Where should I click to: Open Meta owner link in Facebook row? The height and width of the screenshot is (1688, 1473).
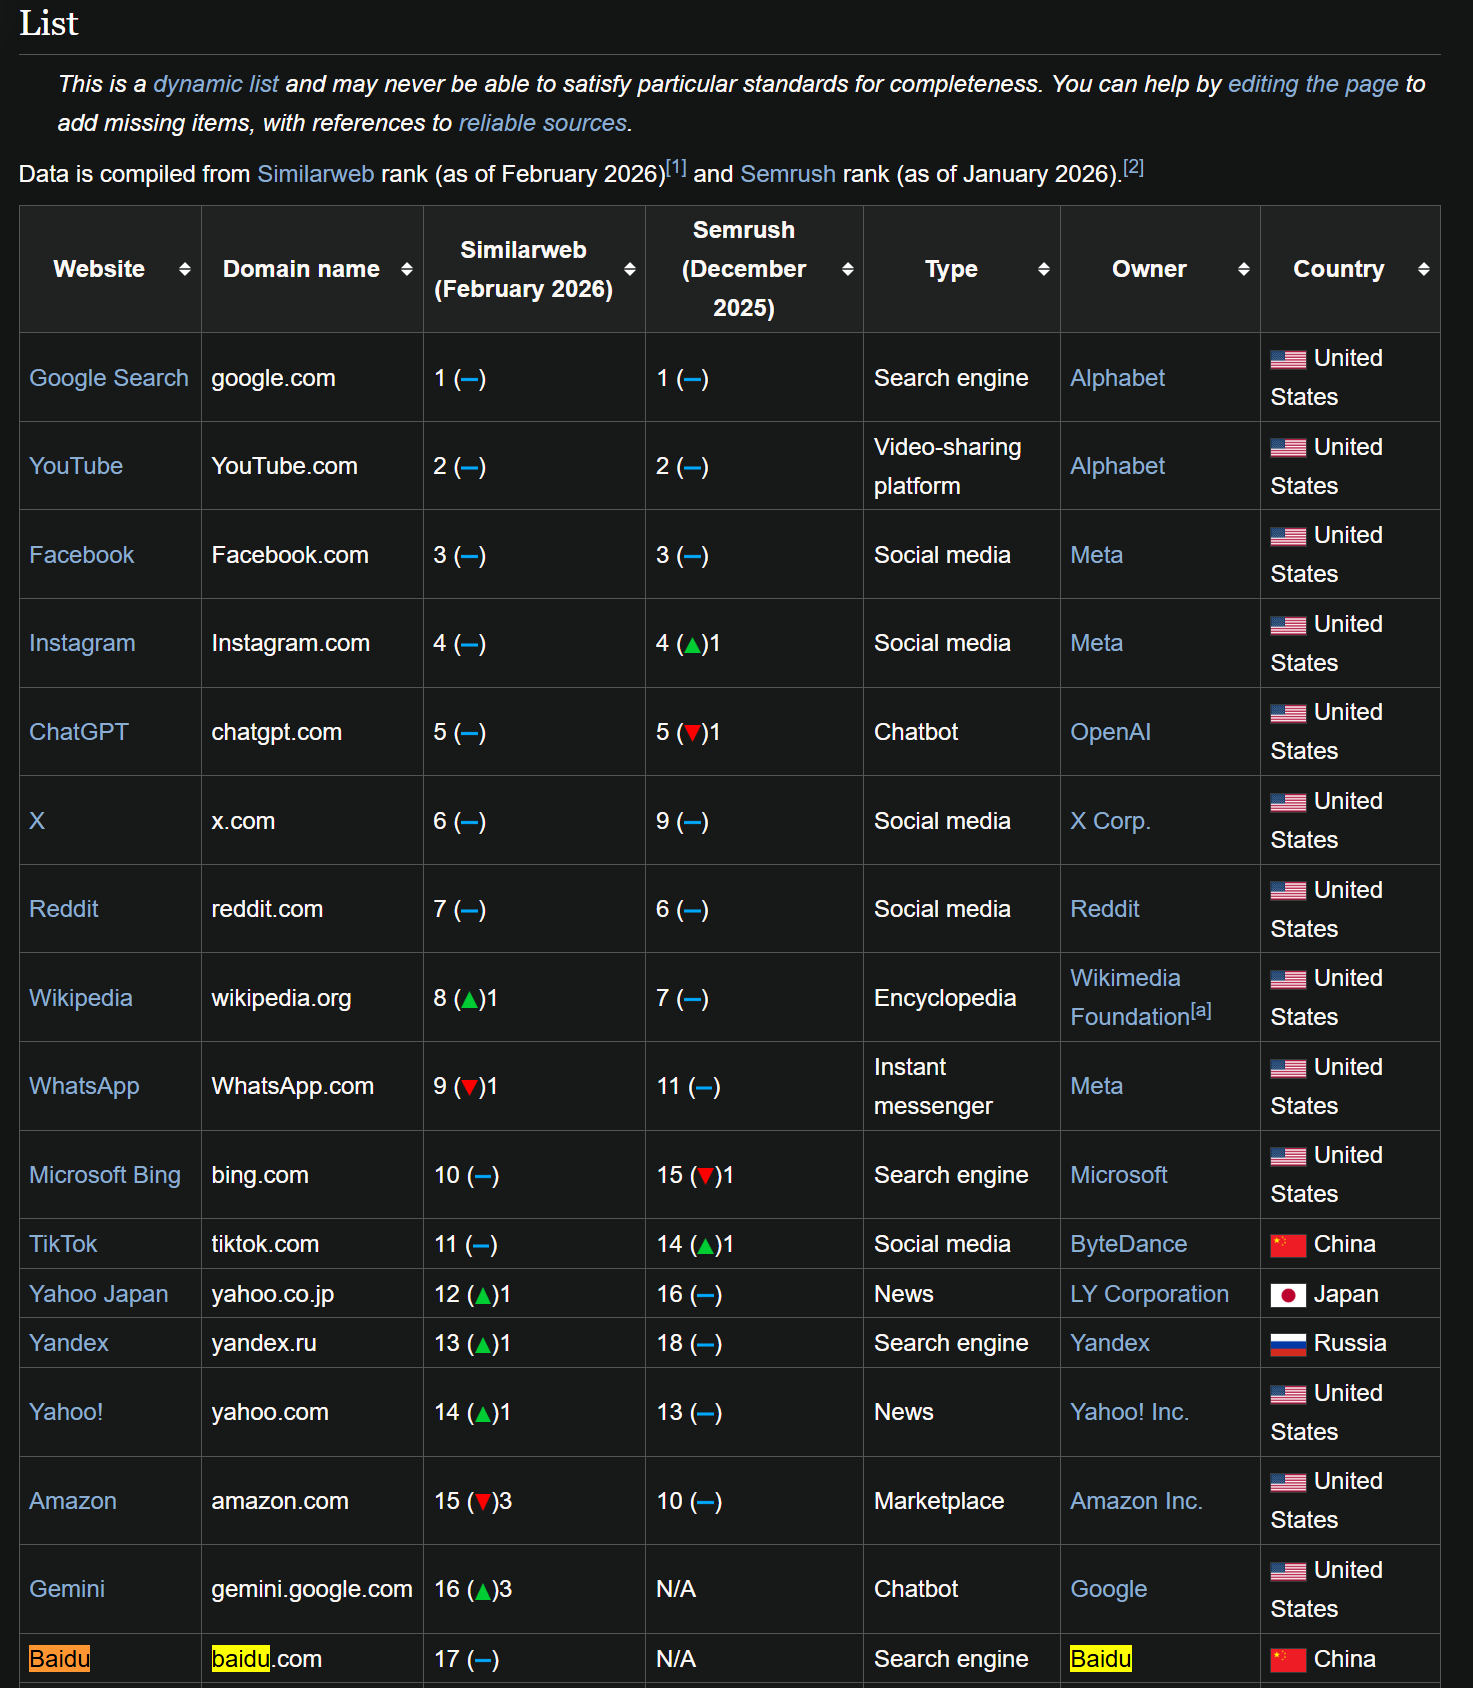1097,555
